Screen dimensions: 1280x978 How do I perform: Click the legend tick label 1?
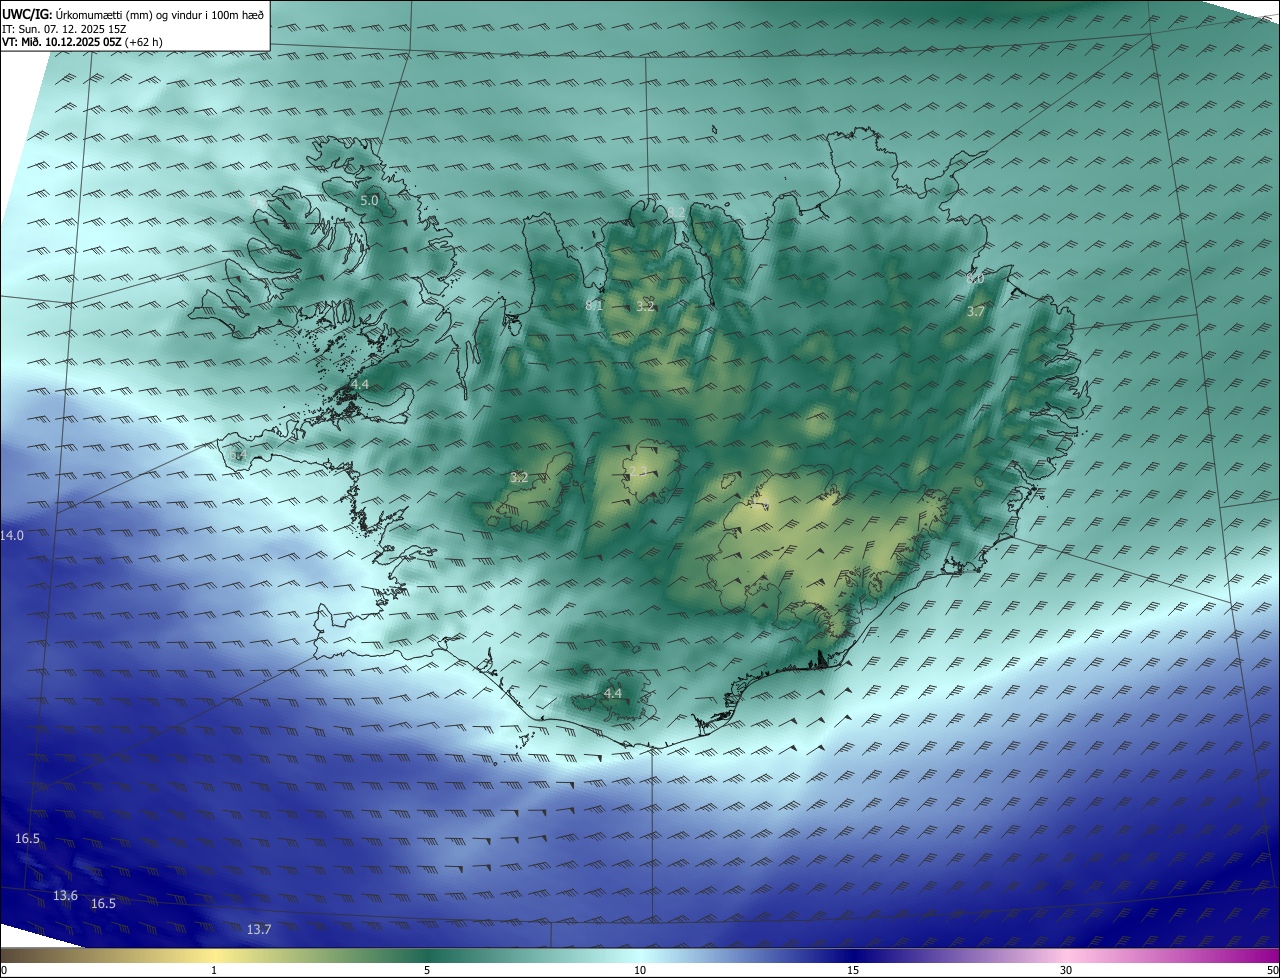(214, 970)
